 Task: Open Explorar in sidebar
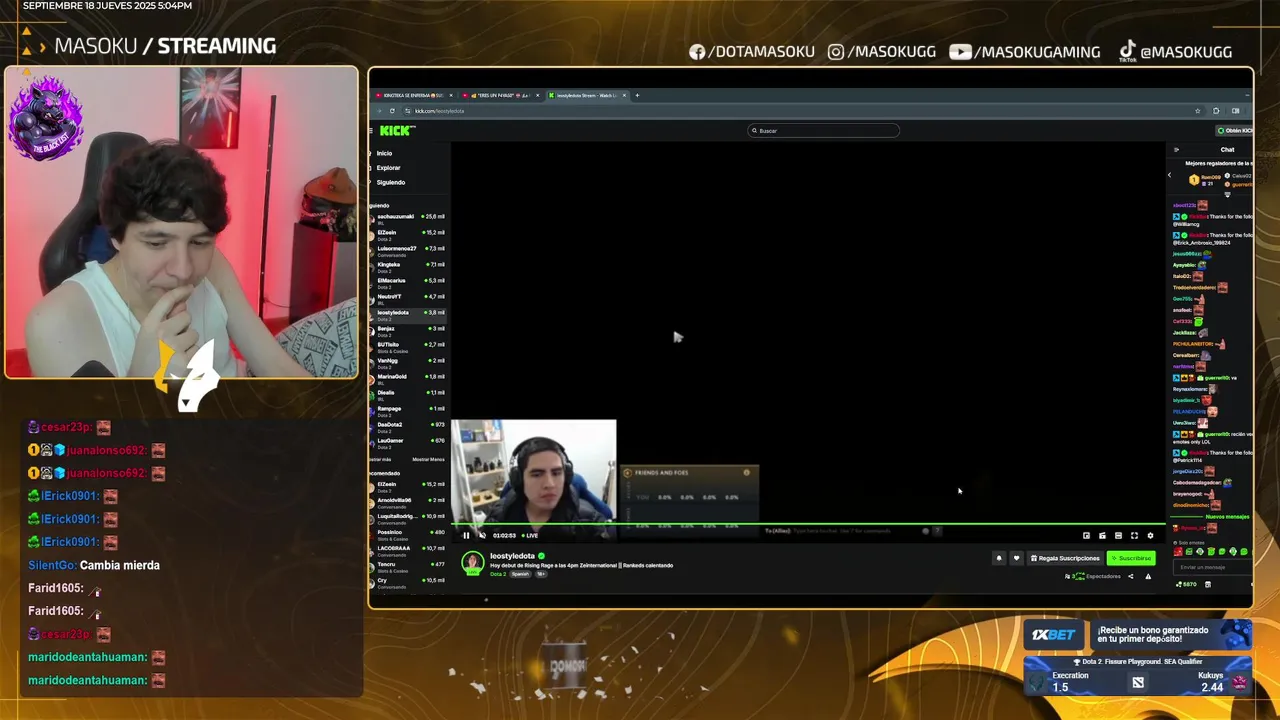388,167
